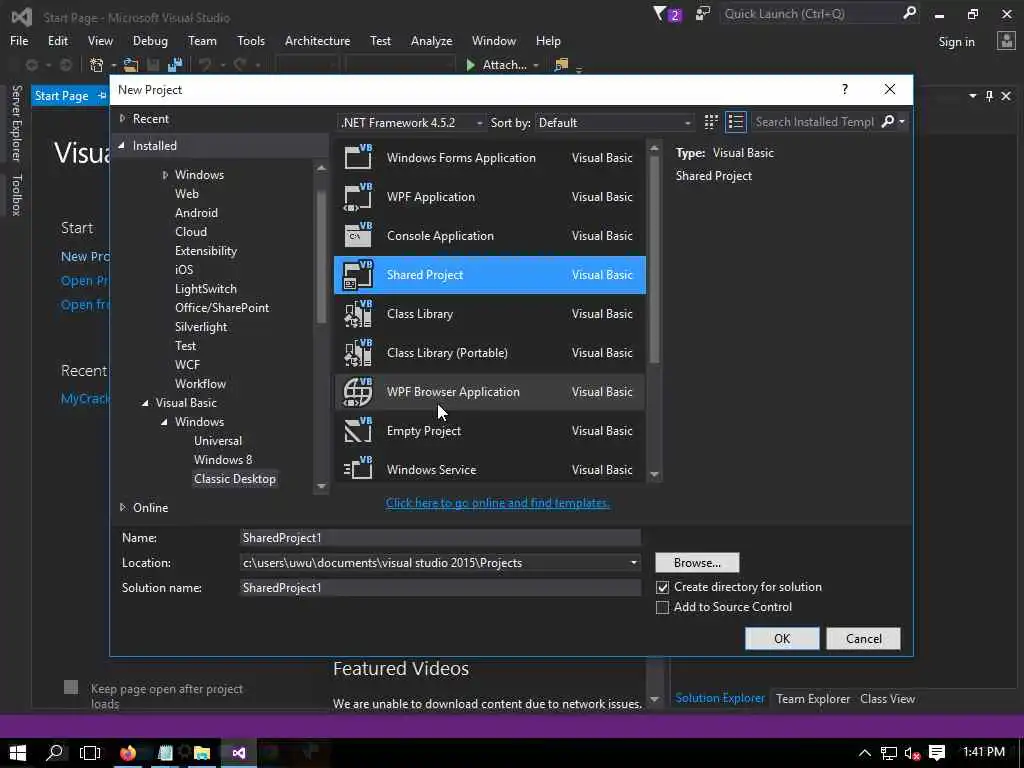
Task: Click OK to create the project
Action: [x=782, y=639]
